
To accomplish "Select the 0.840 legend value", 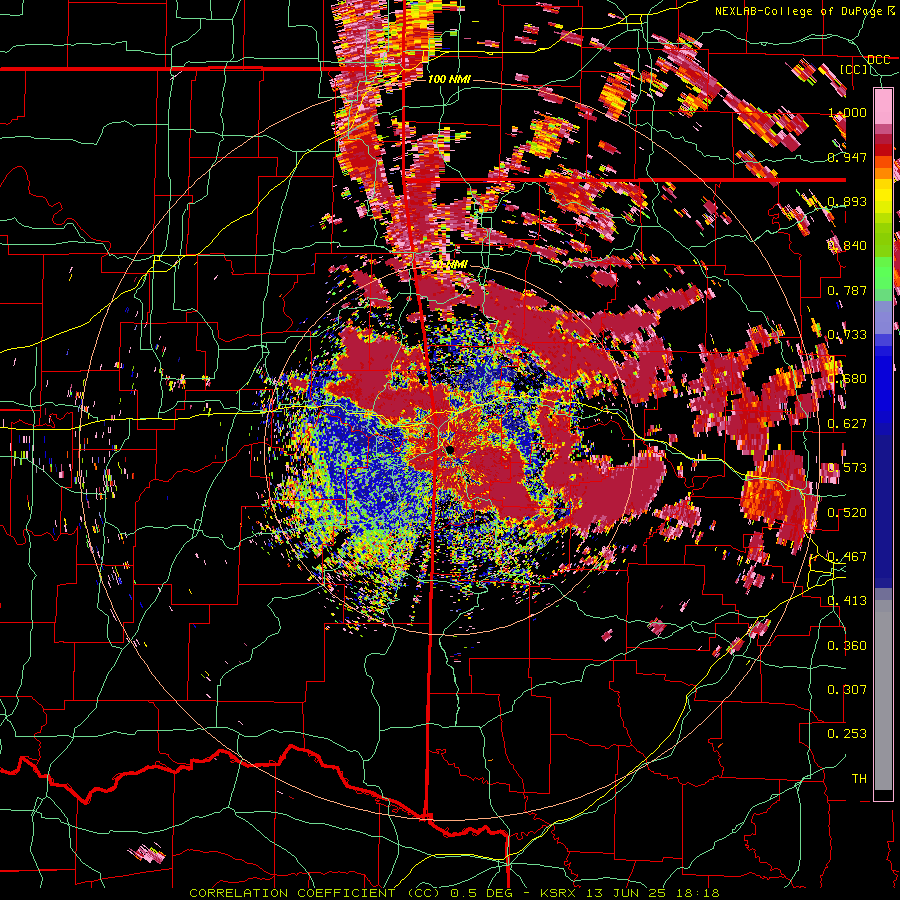I will coord(848,246).
